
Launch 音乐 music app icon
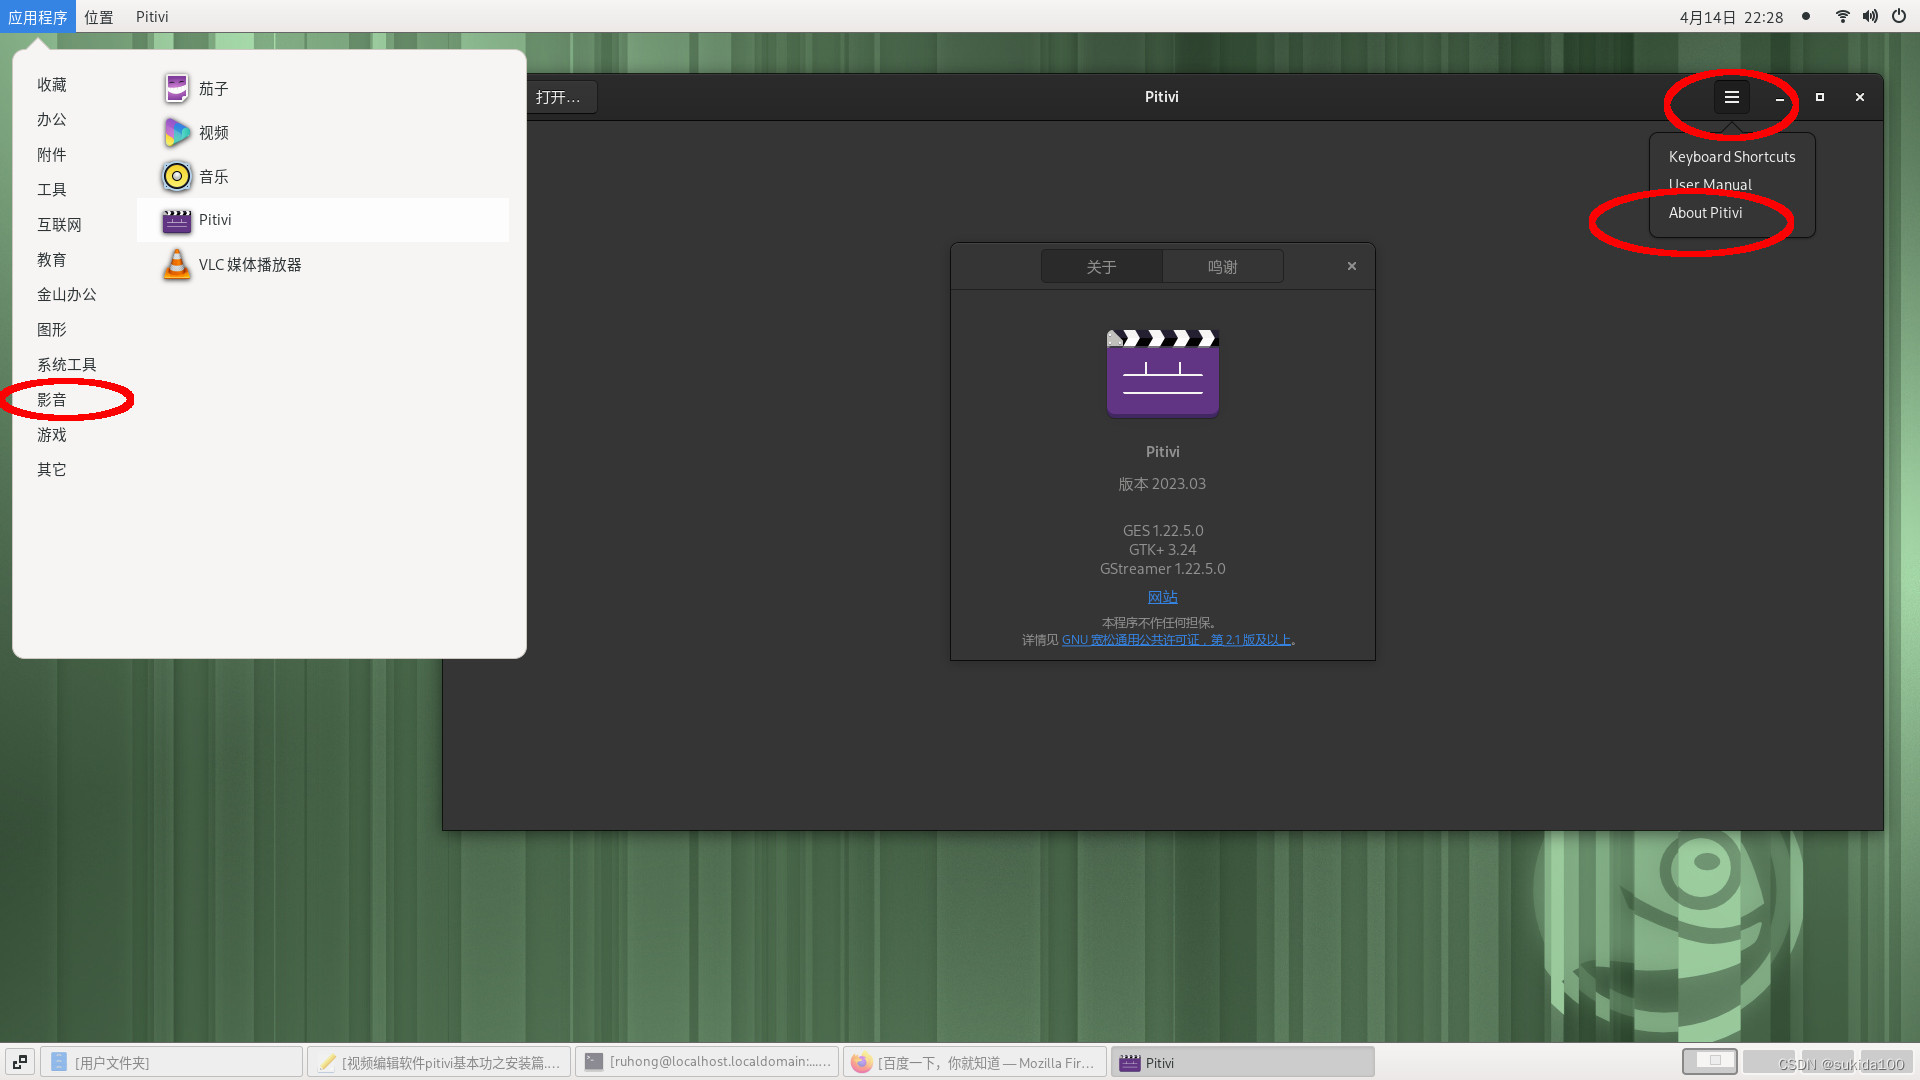pos(176,176)
